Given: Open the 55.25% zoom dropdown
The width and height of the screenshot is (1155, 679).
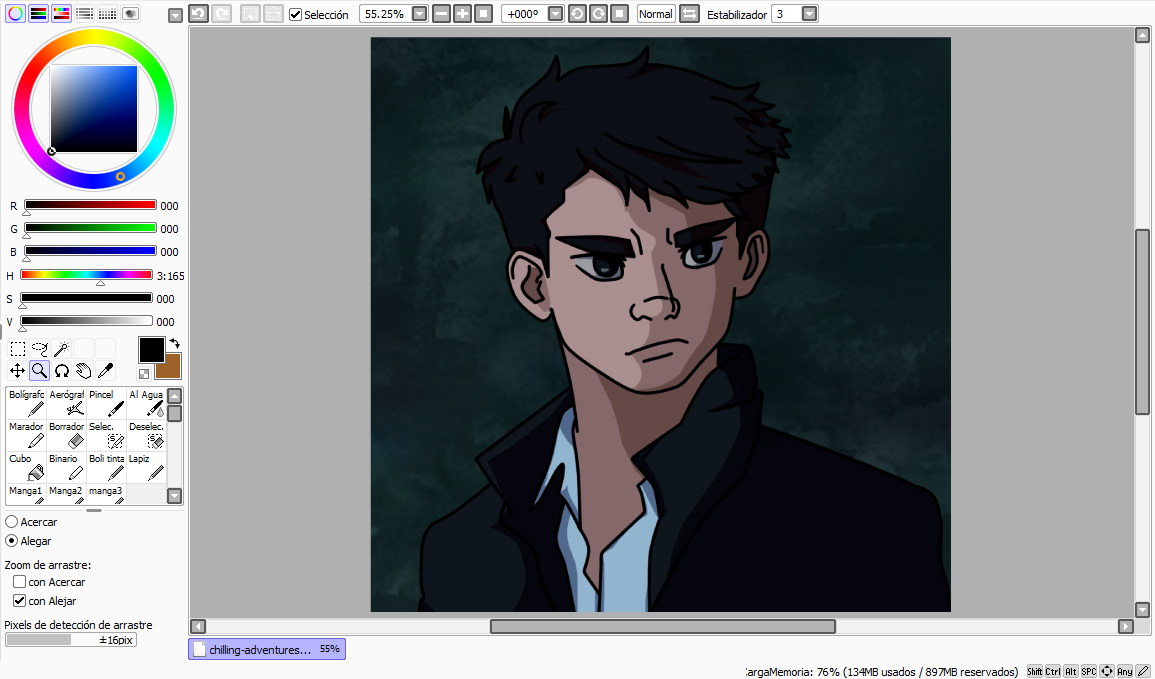Looking at the screenshot, I should coord(419,14).
